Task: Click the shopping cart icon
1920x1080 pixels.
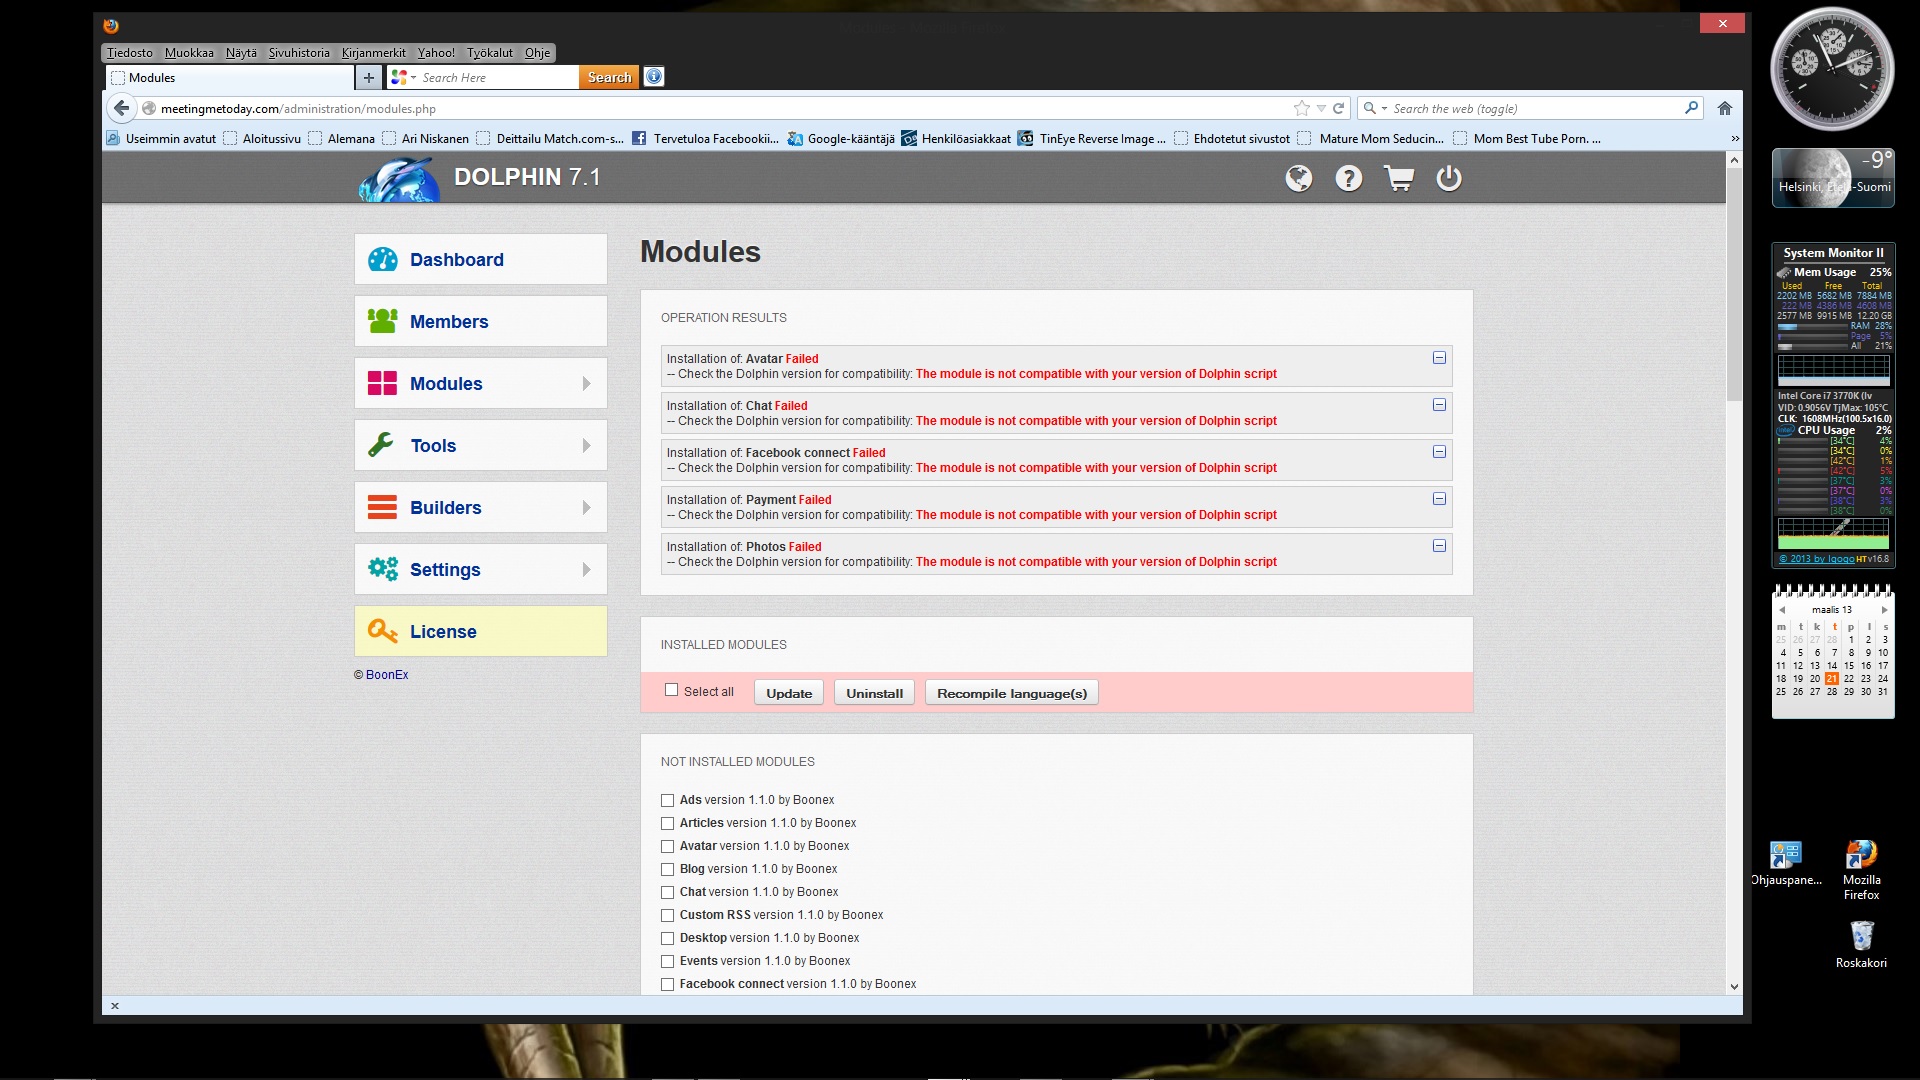Action: (1398, 178)
